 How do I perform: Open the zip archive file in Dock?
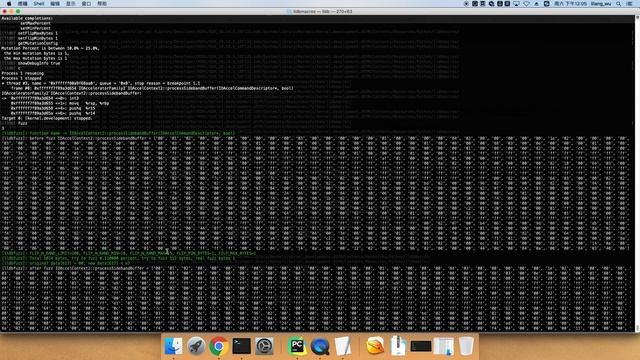point(398,346)
